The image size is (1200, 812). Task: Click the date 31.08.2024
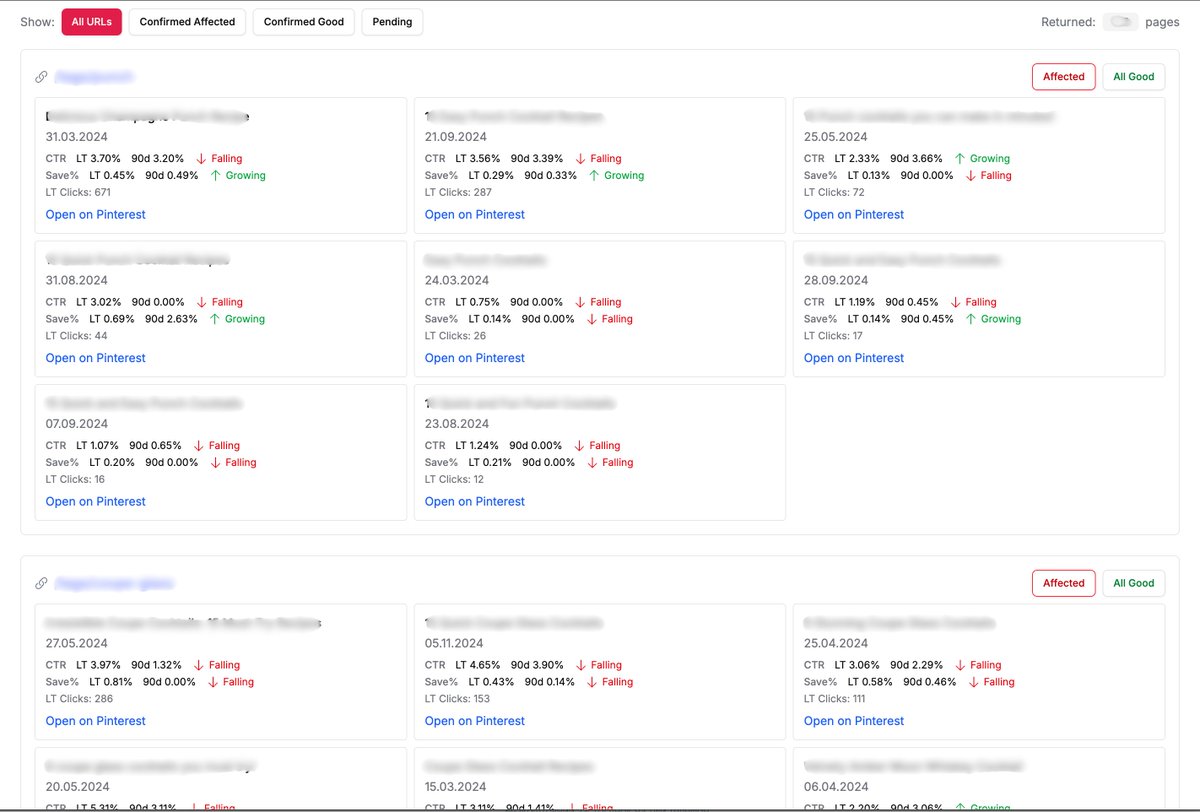[77, 281]
